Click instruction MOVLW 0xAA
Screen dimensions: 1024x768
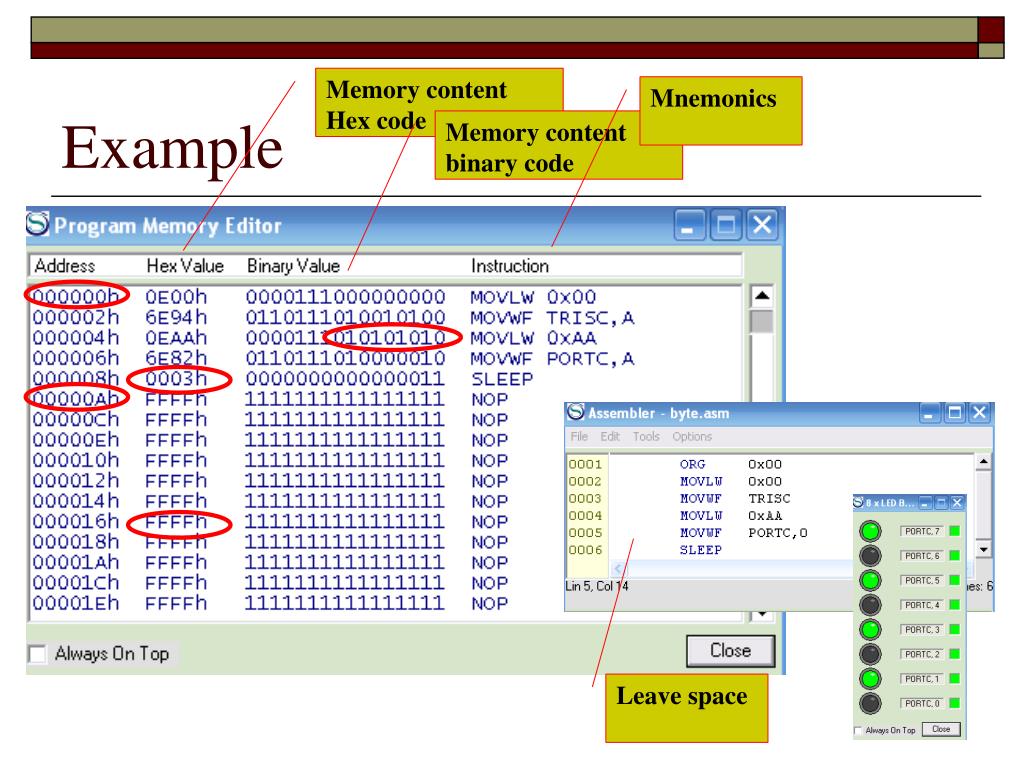point(533,338)
